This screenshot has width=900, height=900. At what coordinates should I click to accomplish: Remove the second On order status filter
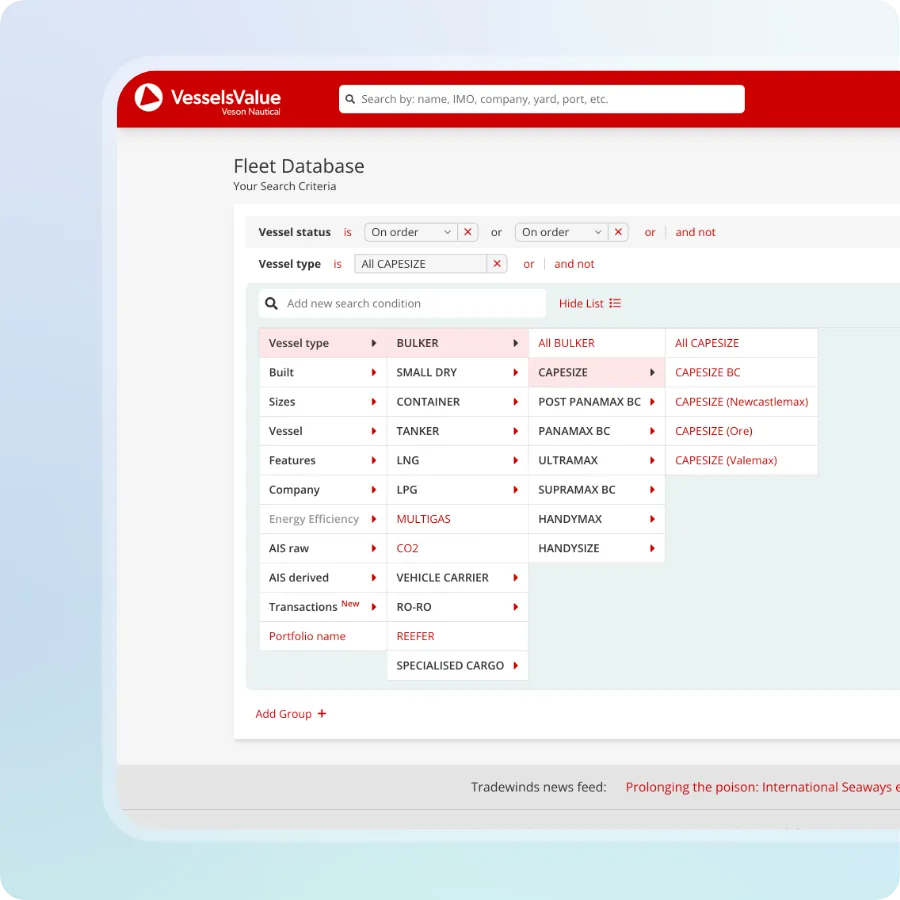(618, 232)
